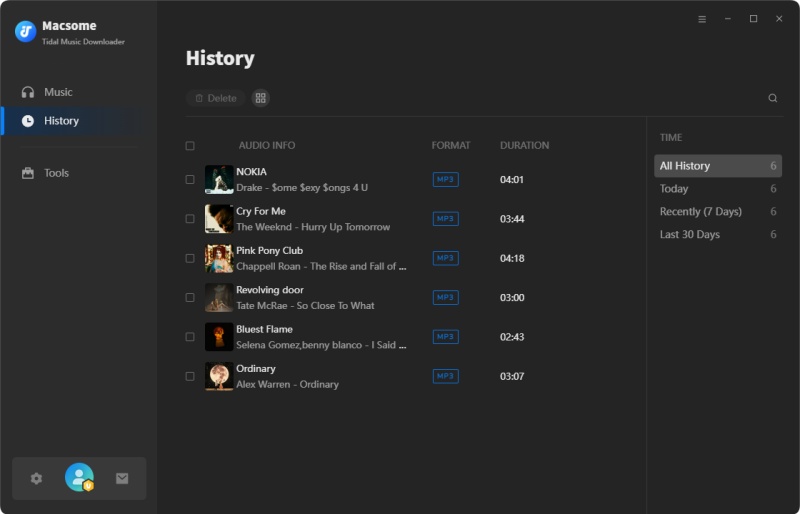Click the Cry For Me album thumbnail
Screen dimensions: 800x514
click(x=219, y=219)
